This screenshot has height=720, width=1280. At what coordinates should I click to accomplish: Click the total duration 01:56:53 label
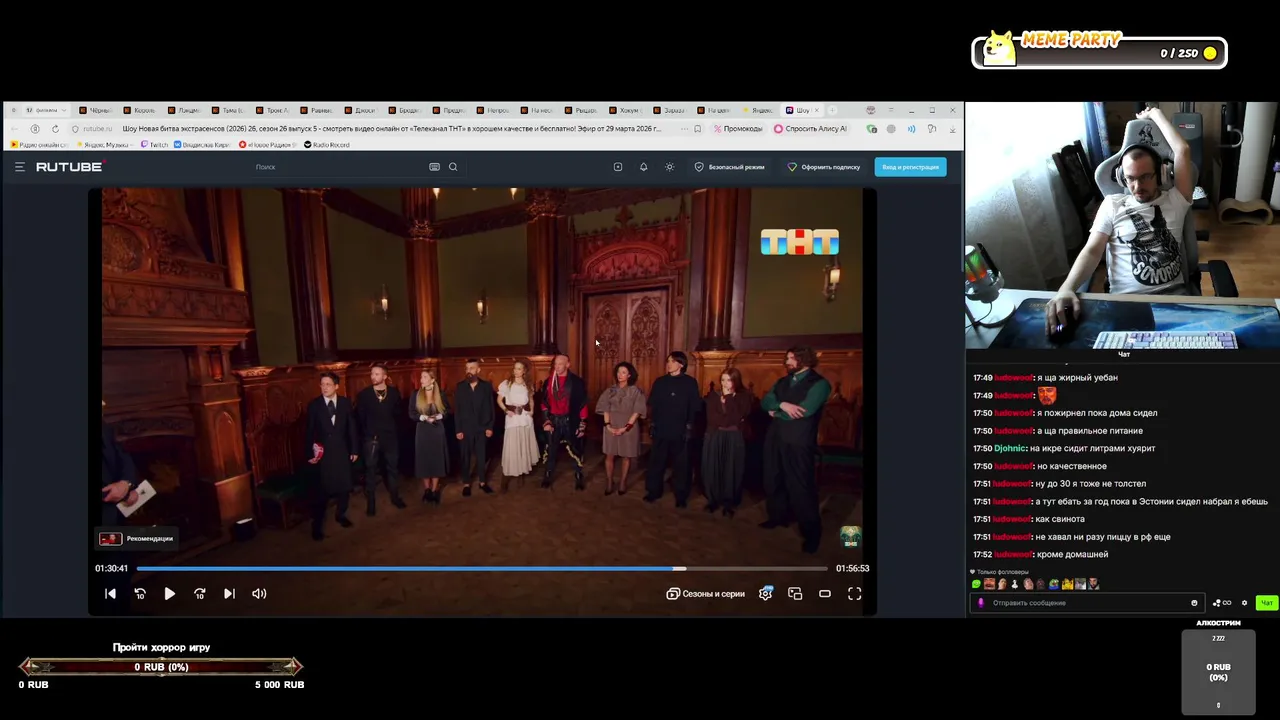(x=853, y=568)
